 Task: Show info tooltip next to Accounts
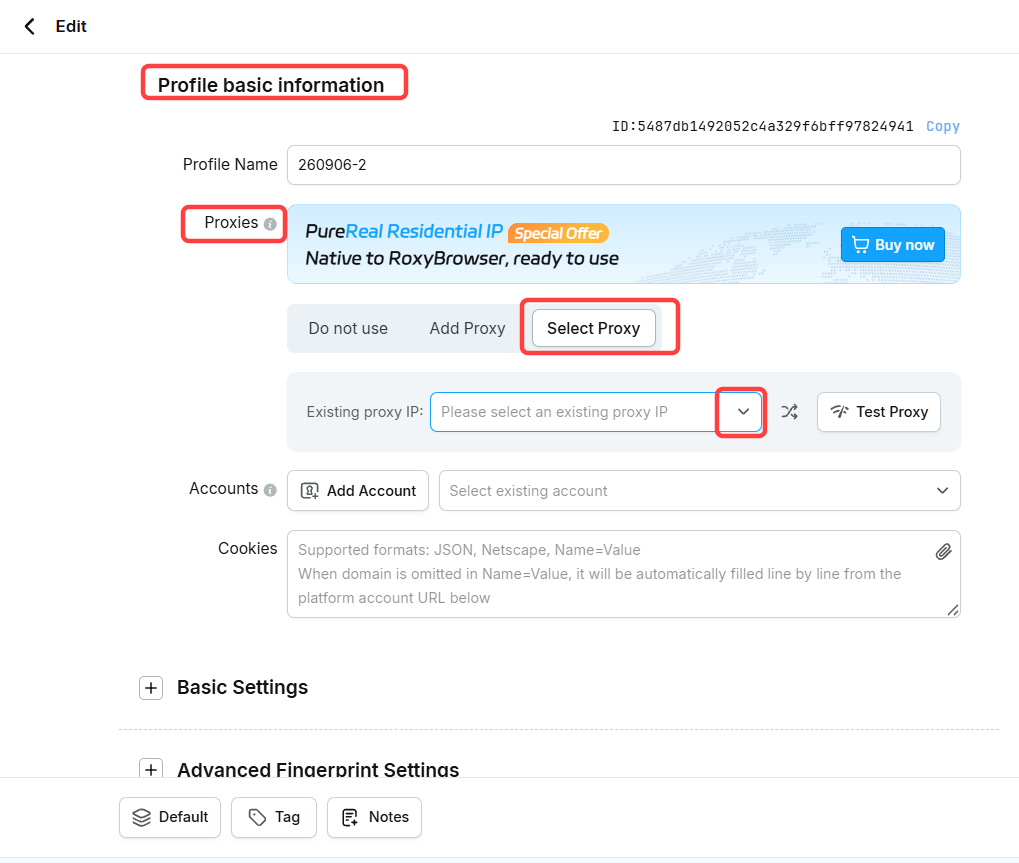270,490
